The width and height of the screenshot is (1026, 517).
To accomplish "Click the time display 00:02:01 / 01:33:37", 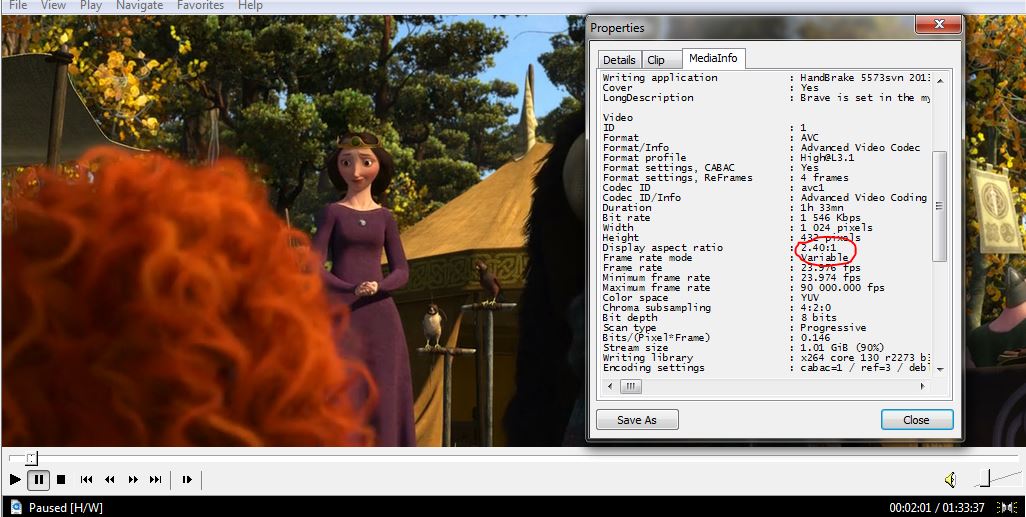I will [x=936, y=507].
